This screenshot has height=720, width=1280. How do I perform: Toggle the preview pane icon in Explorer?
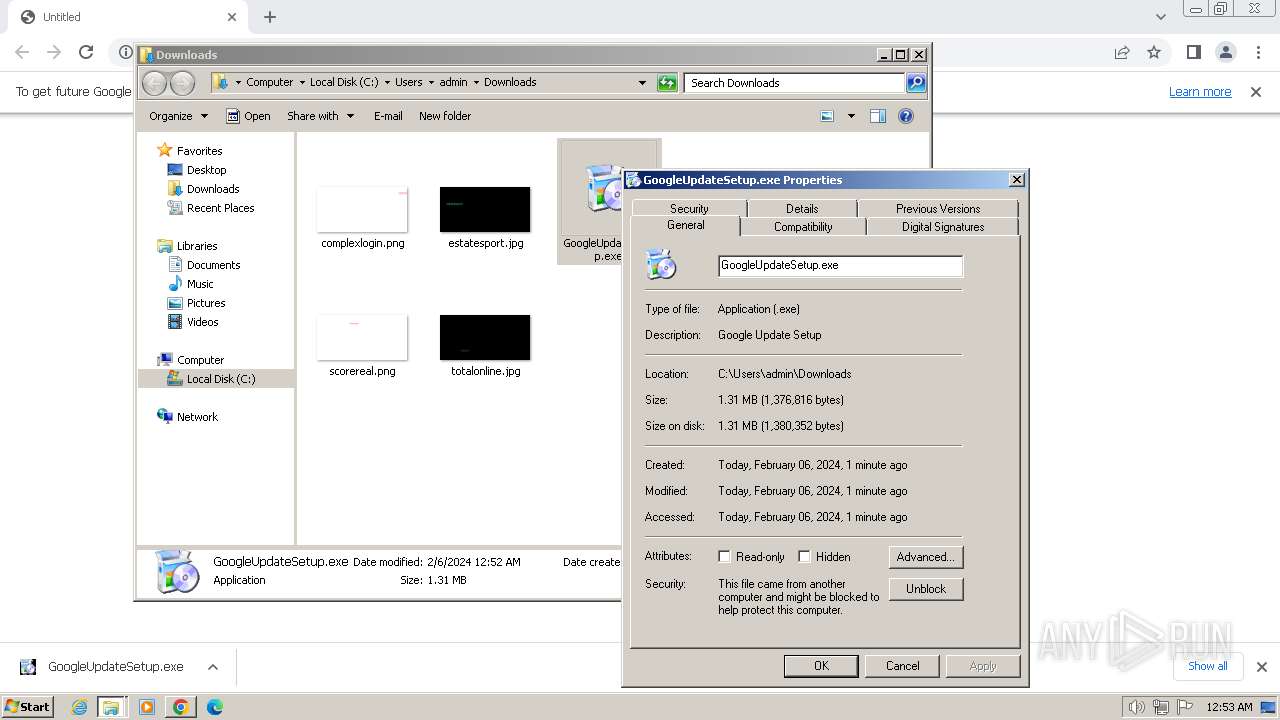tap(878, 116)
